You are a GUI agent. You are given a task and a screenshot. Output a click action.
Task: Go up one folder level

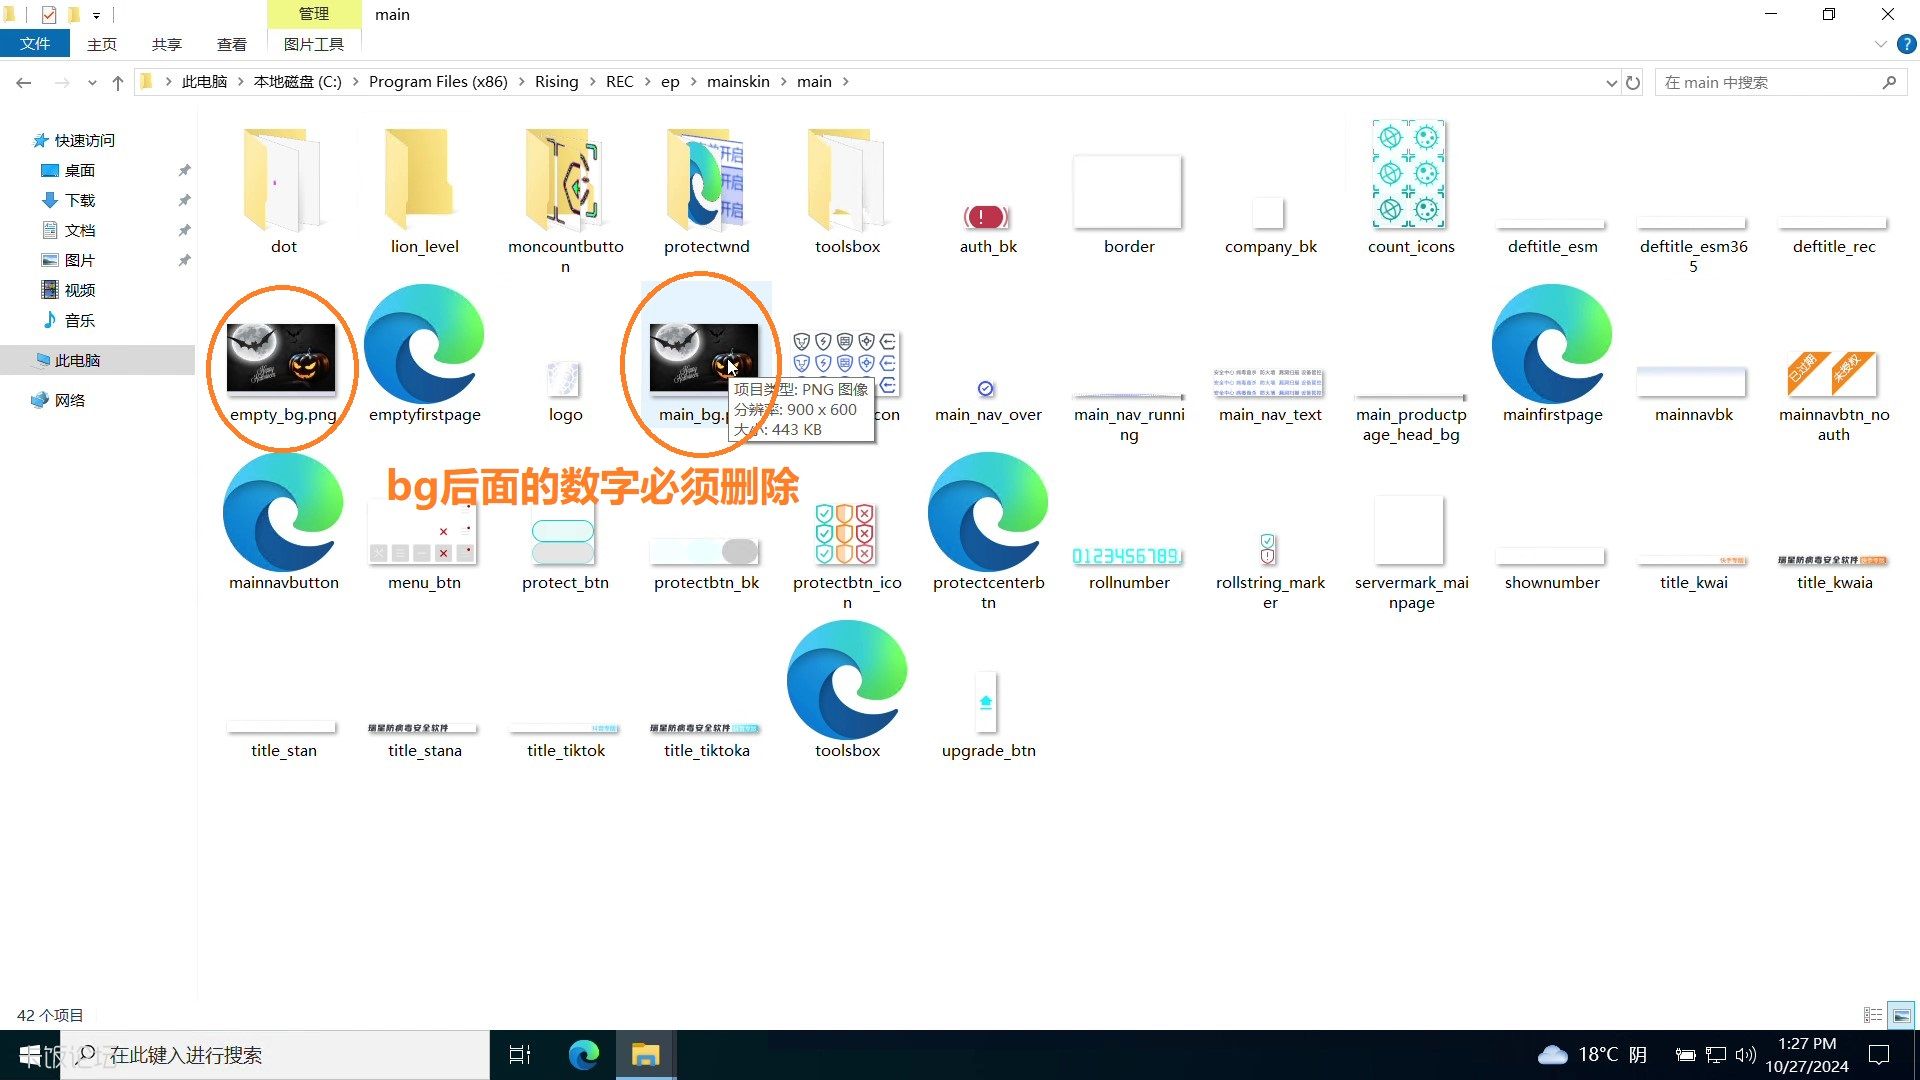[118, 83]
